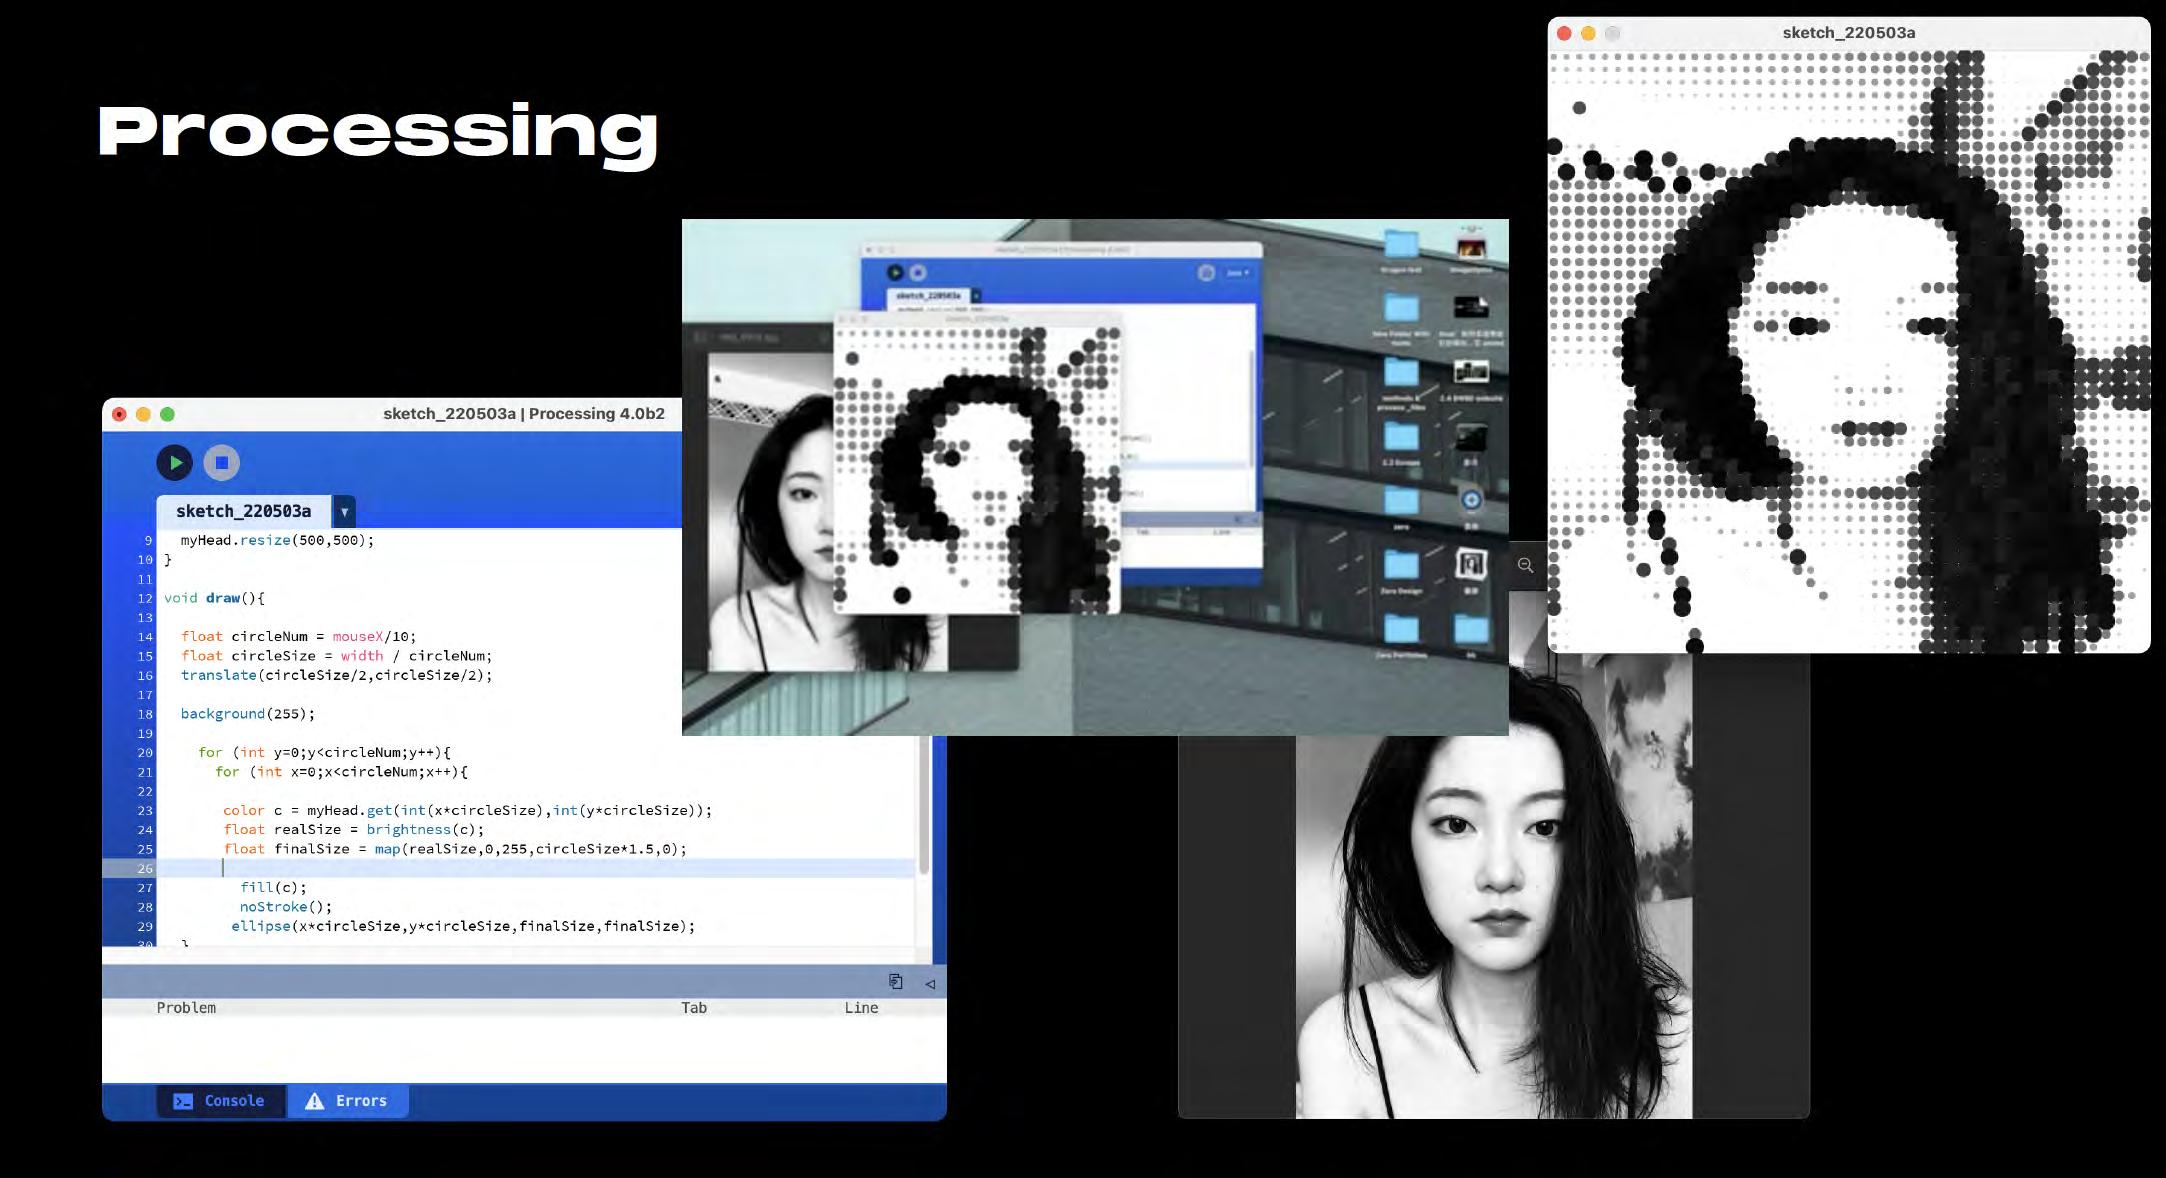Collapse the message panel with the triangle icon
This screenshot has height=1178, width=2166.
(930, 984)
